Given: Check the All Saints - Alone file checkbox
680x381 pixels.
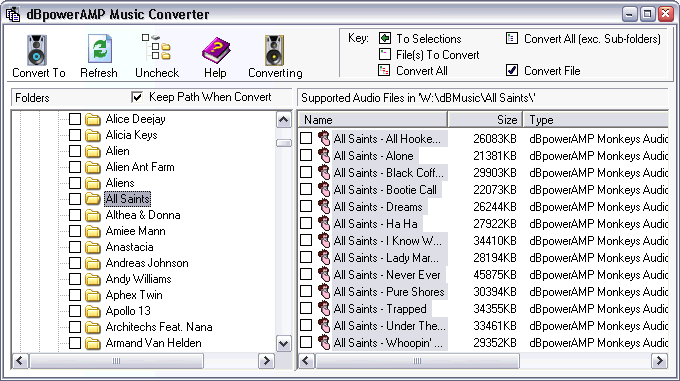Looking at the screenshot, I should click(x=306, y=155).
